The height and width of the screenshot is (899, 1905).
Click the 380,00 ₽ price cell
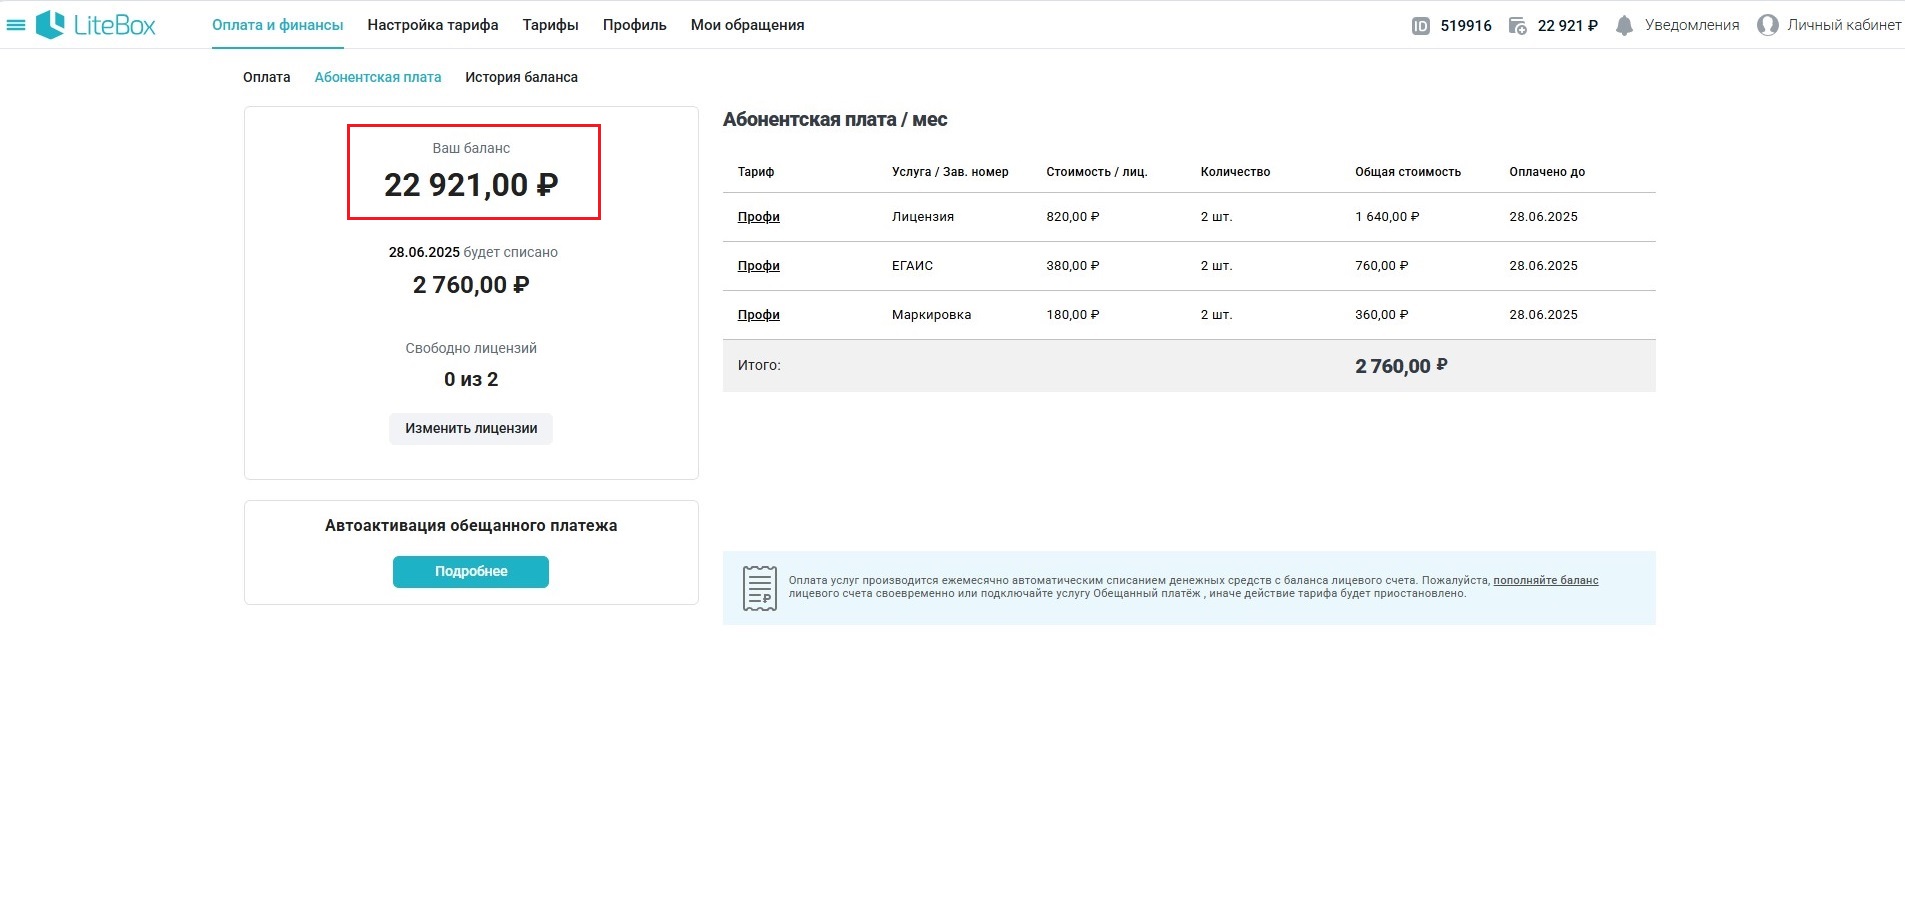(x=1073, y=266)
